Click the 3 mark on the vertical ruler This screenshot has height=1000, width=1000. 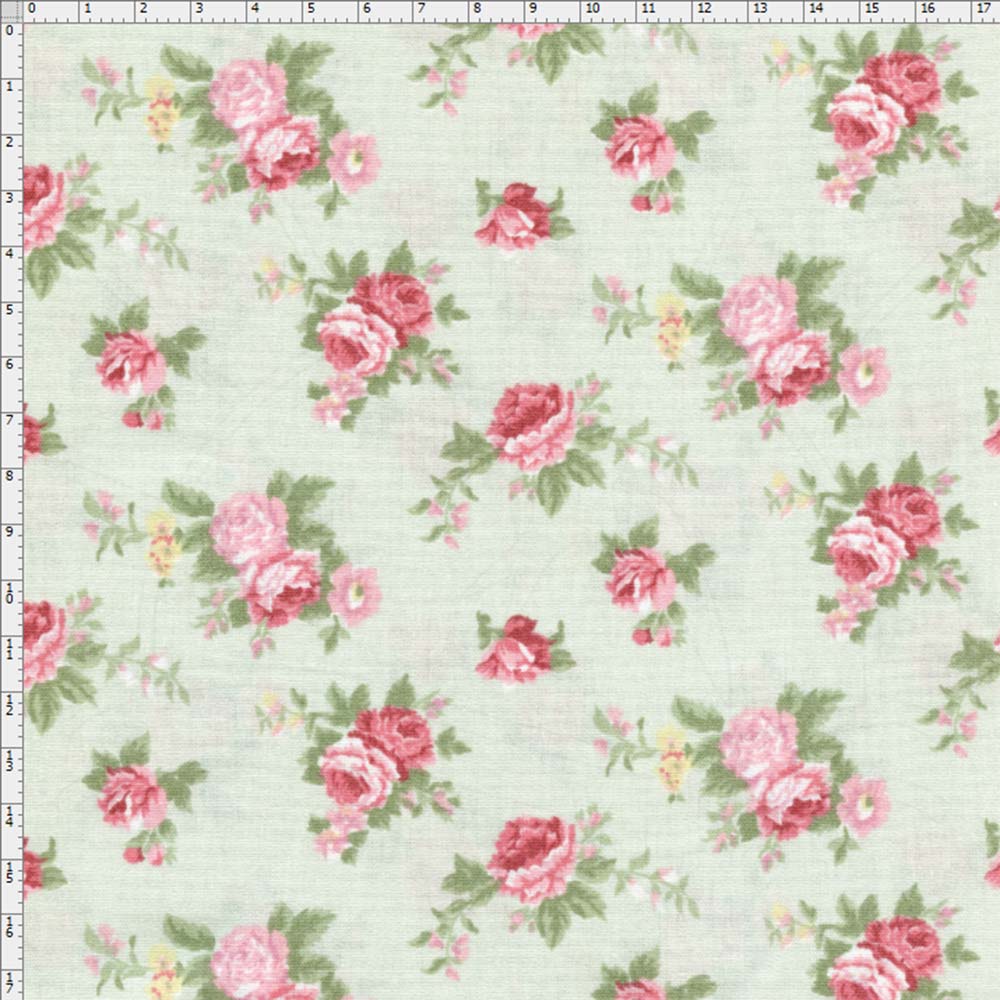point(9,198)
